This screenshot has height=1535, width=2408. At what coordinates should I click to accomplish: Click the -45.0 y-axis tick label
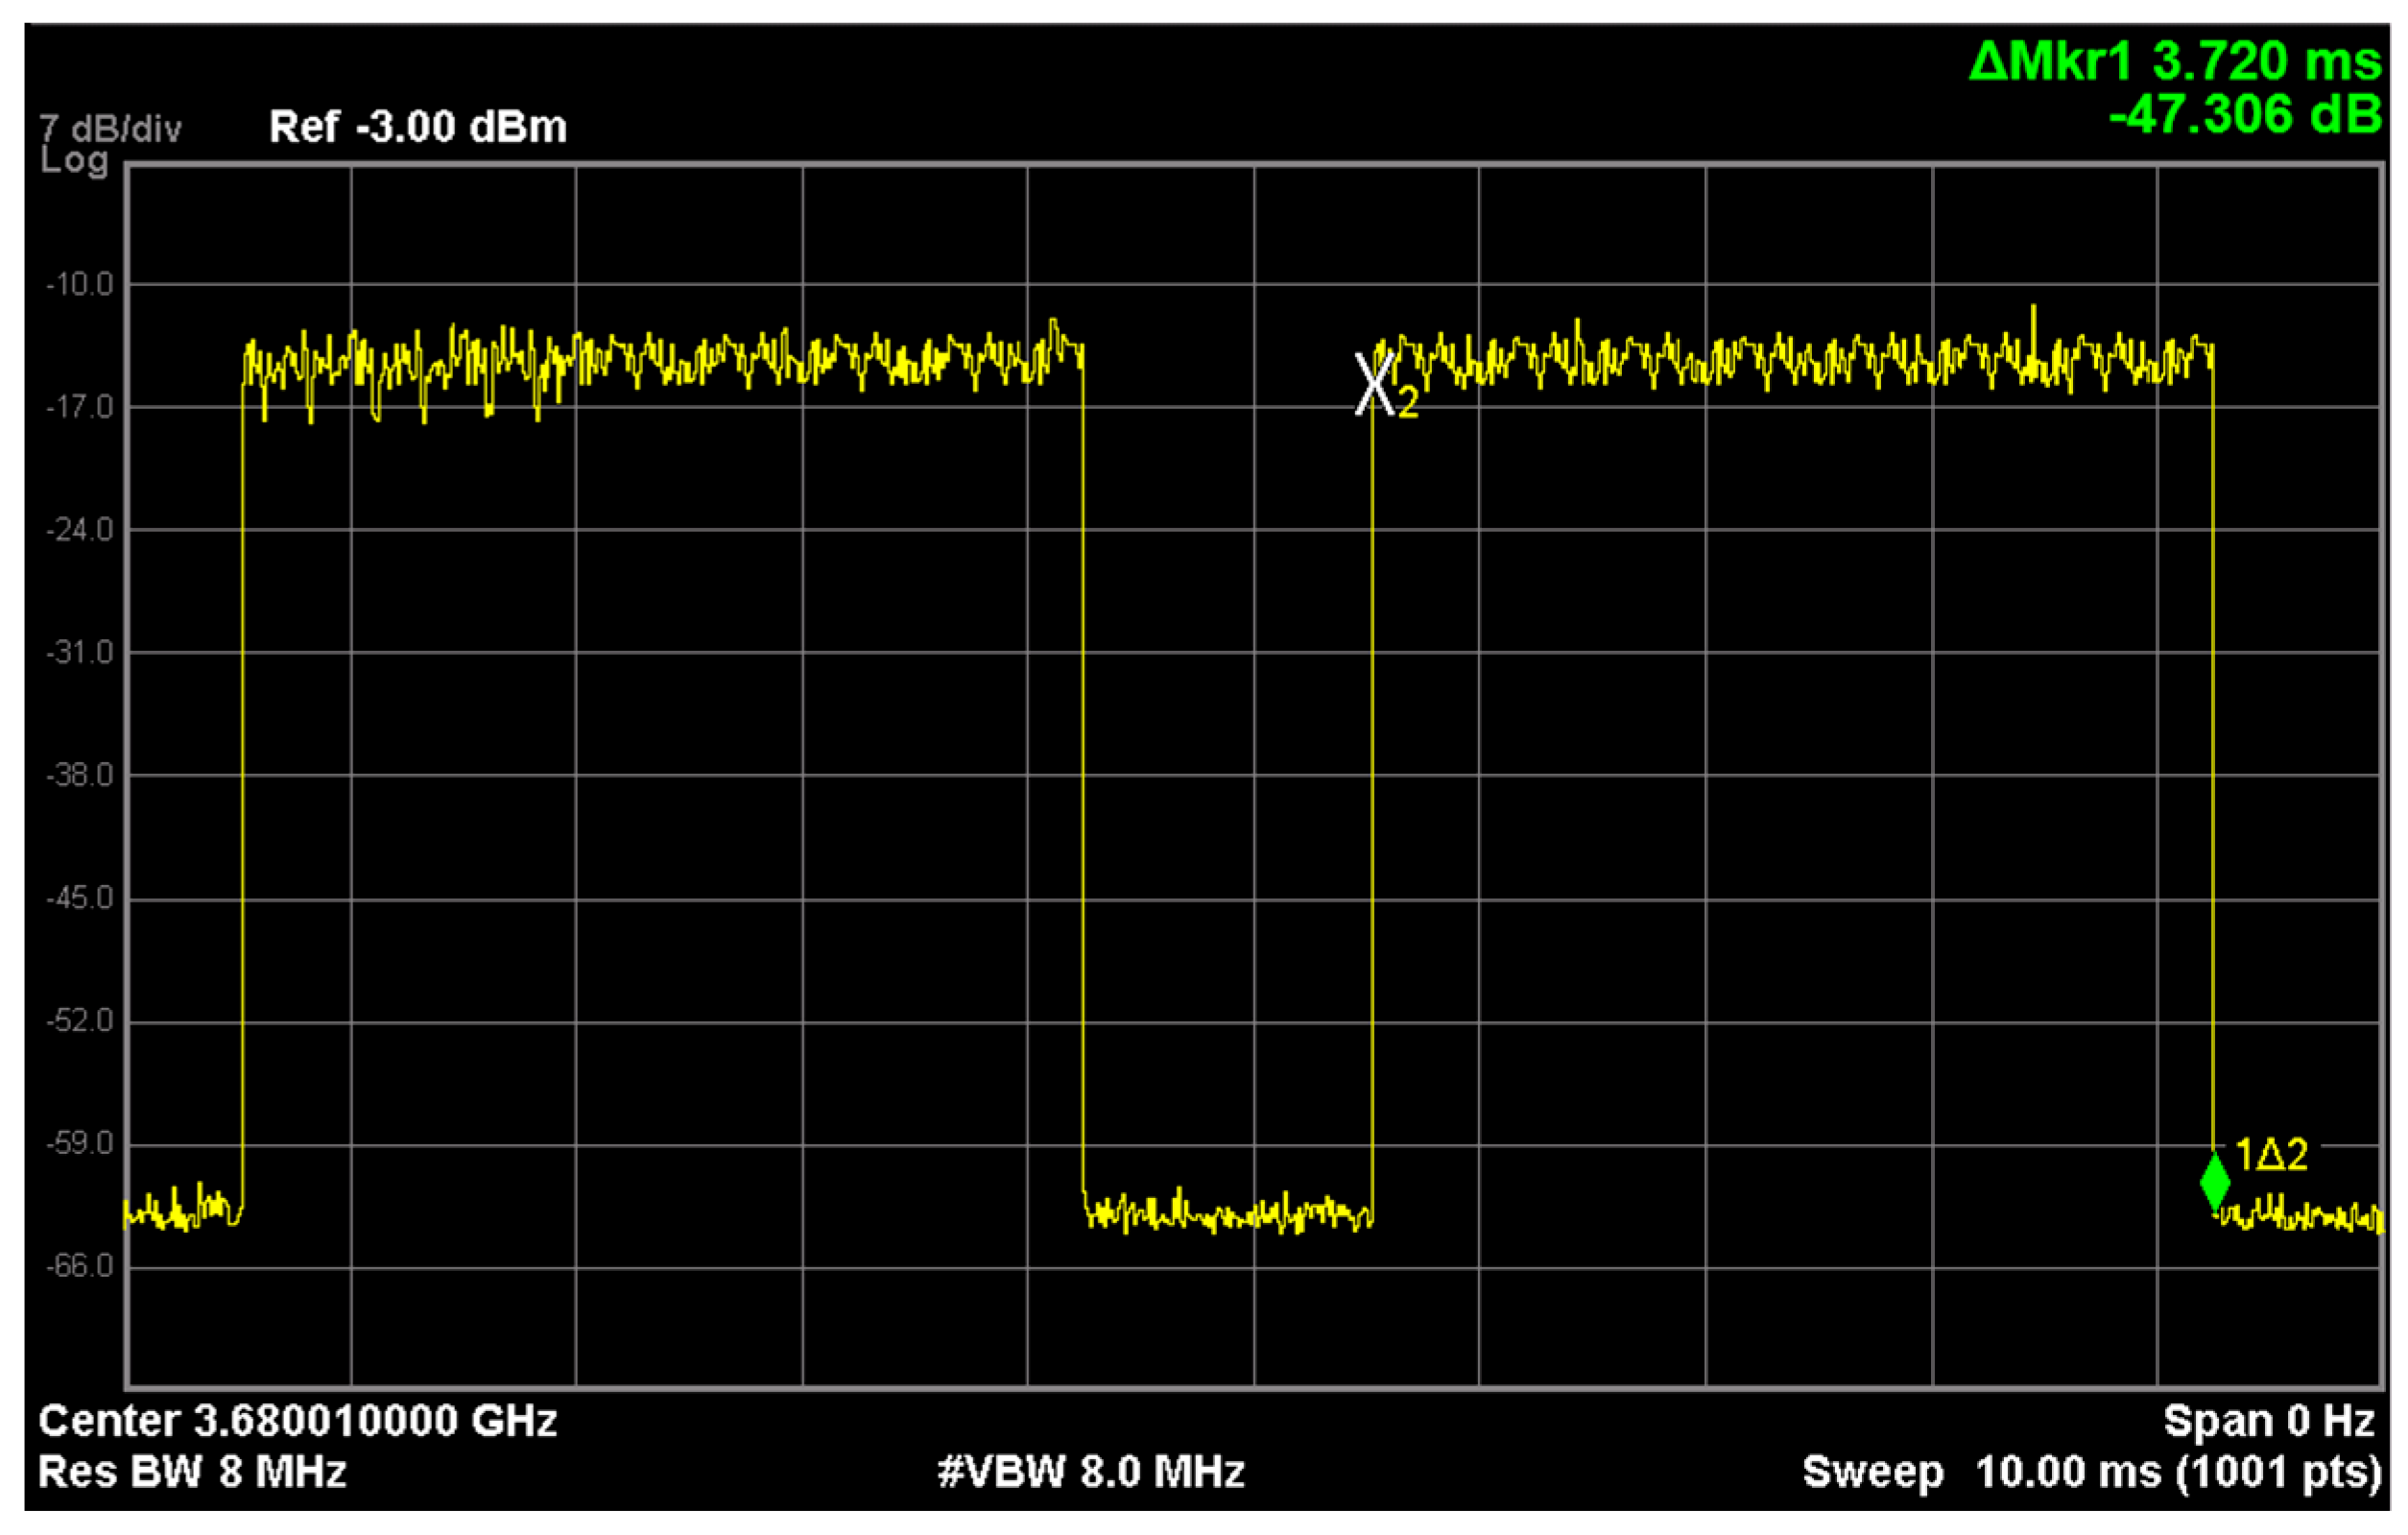click(x=80, y=899)
